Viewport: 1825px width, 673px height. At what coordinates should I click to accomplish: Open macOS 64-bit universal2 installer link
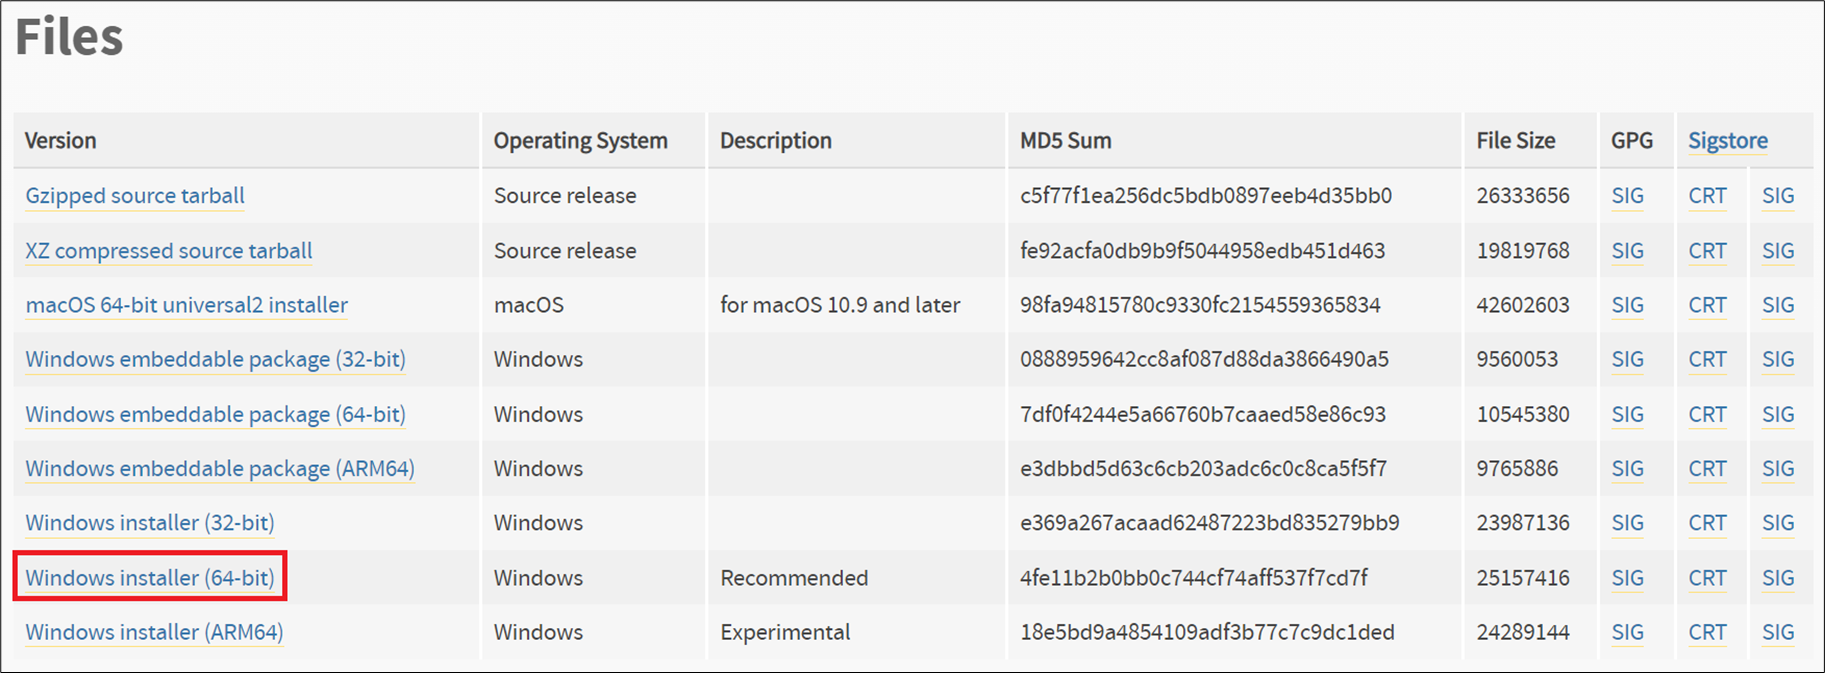tap(187, 305)
